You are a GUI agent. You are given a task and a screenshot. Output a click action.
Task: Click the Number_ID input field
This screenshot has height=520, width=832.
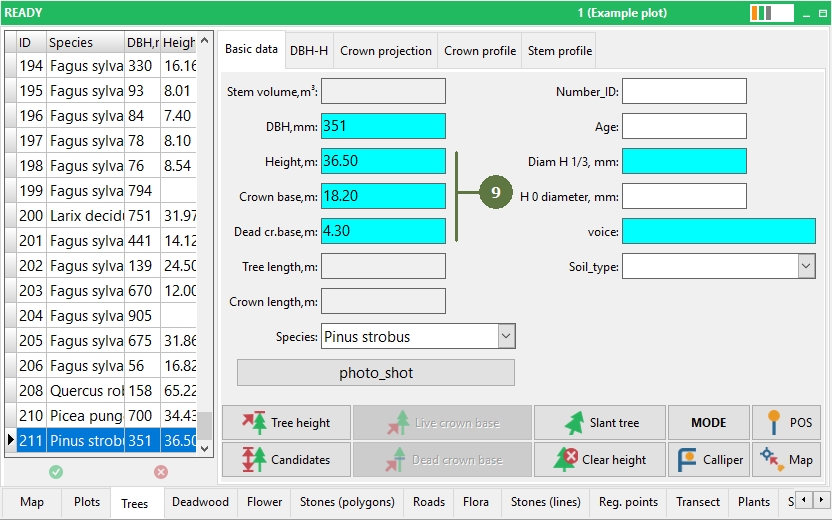684,91
